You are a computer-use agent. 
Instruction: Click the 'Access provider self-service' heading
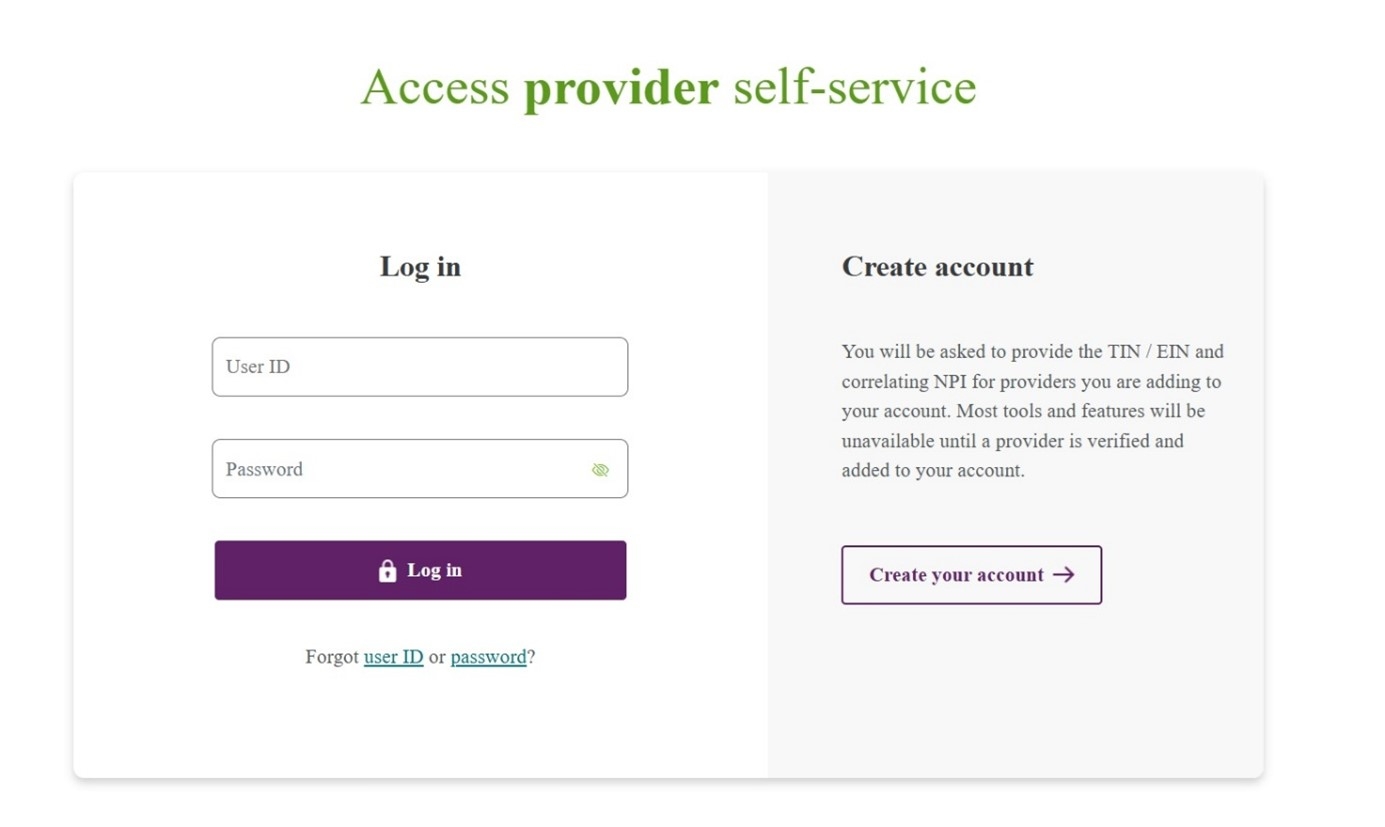(669, 87)
